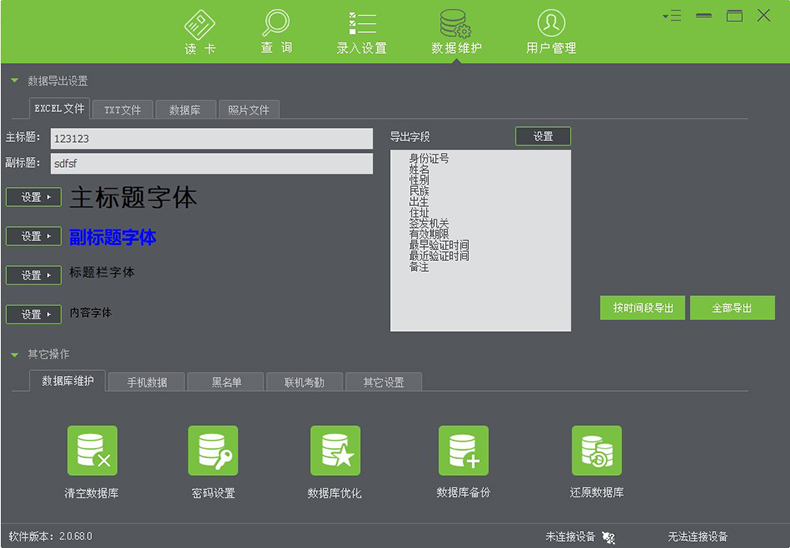Start 数据库备份 database backup
The image size is (790, 548).
click(x=464, y=451)
